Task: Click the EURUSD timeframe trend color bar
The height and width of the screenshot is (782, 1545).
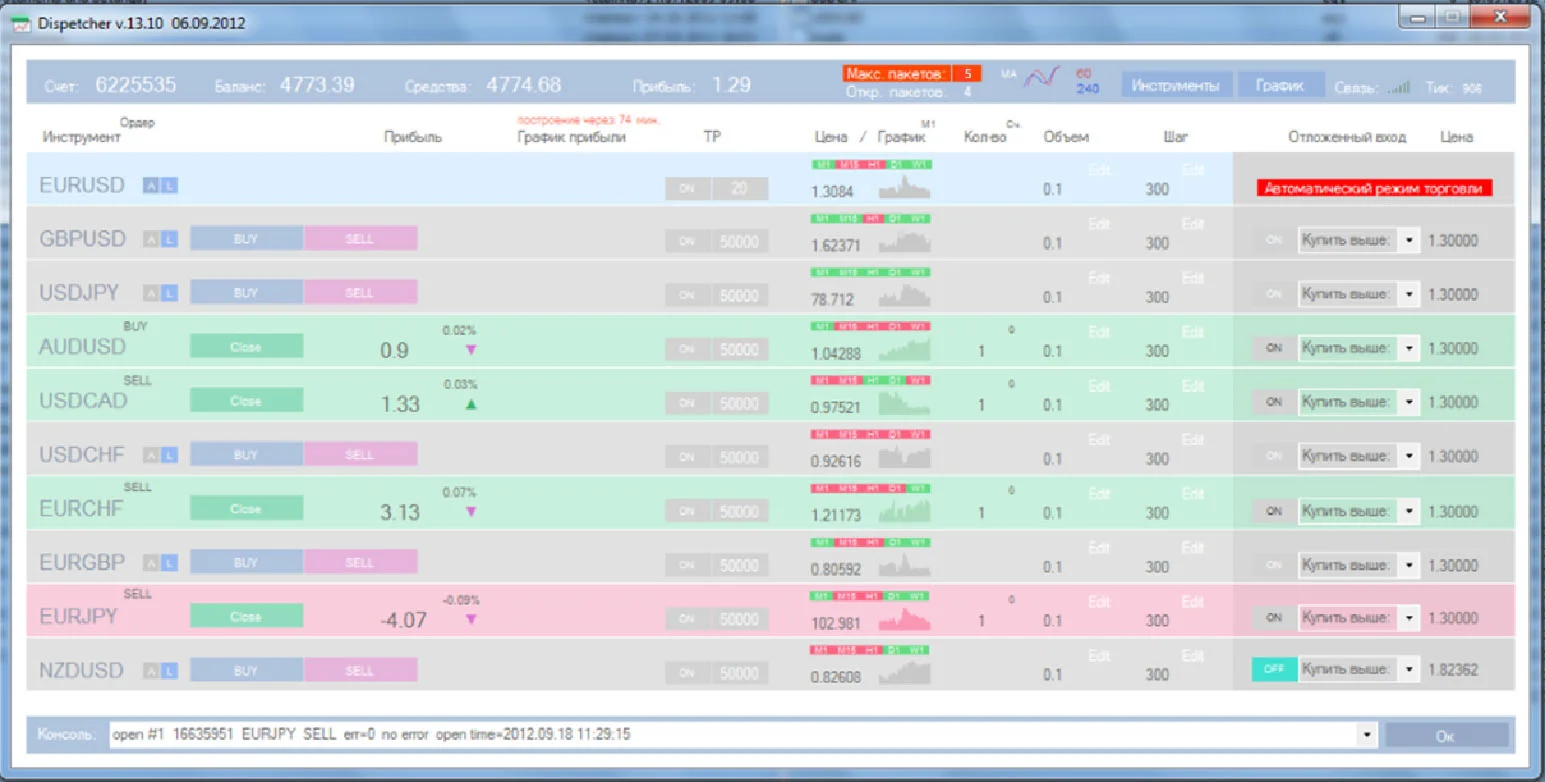Action: [x=870, y=164]
